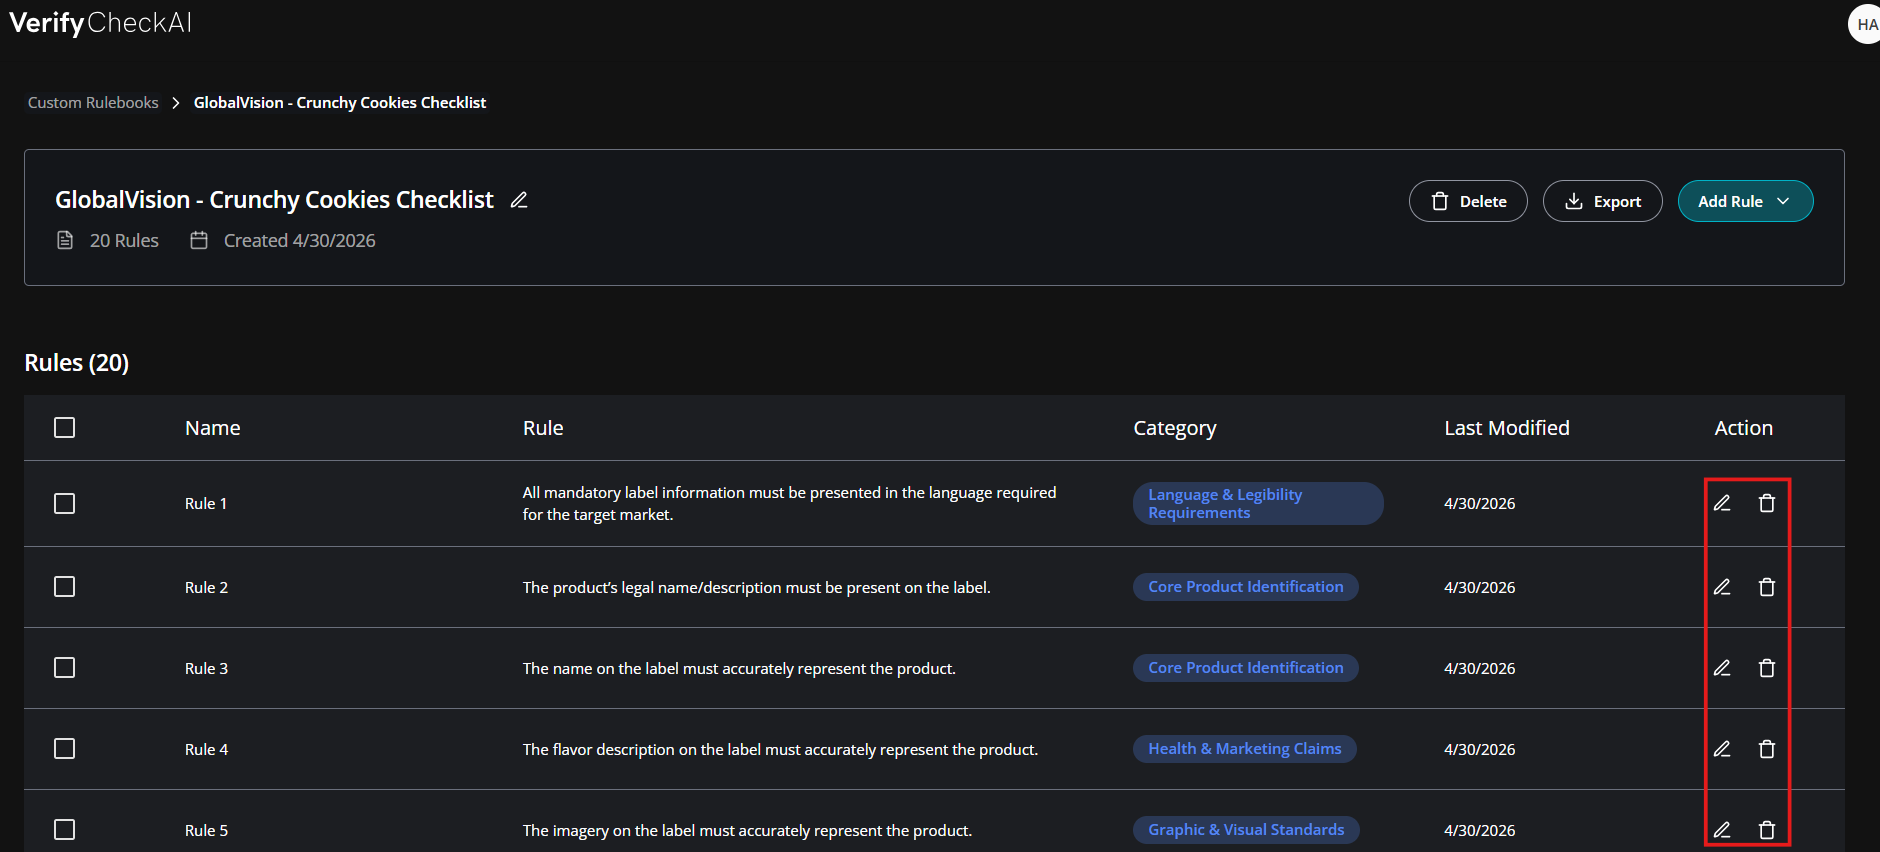Select the Rule 2 checkbox
Screen dimensions: 1880x852
[65, 587]
